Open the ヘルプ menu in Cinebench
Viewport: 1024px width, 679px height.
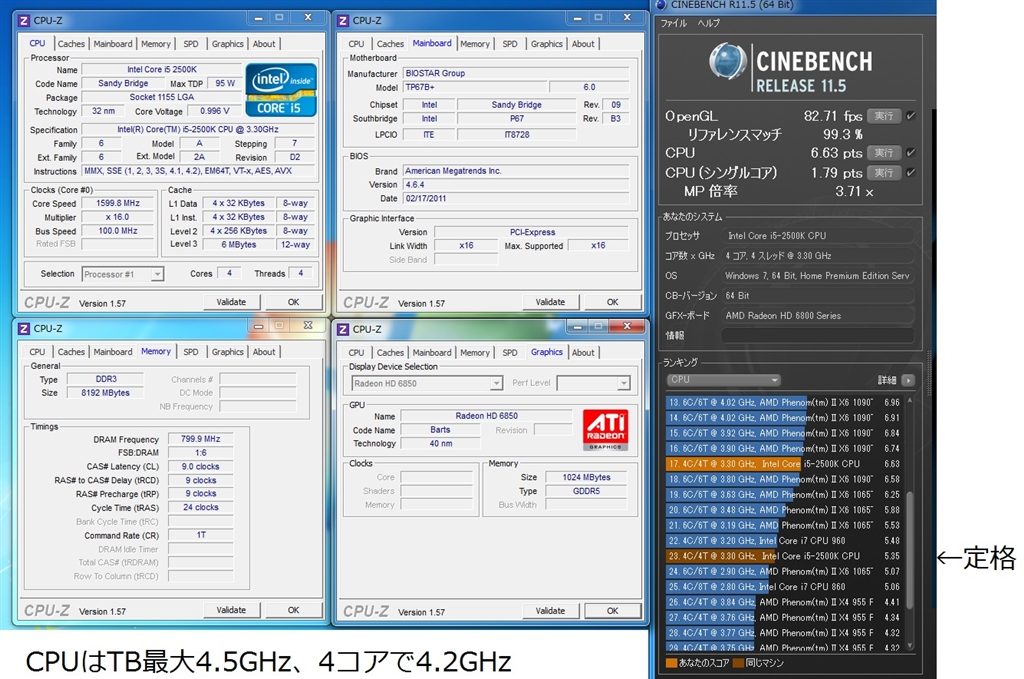(x=709, y=24)
